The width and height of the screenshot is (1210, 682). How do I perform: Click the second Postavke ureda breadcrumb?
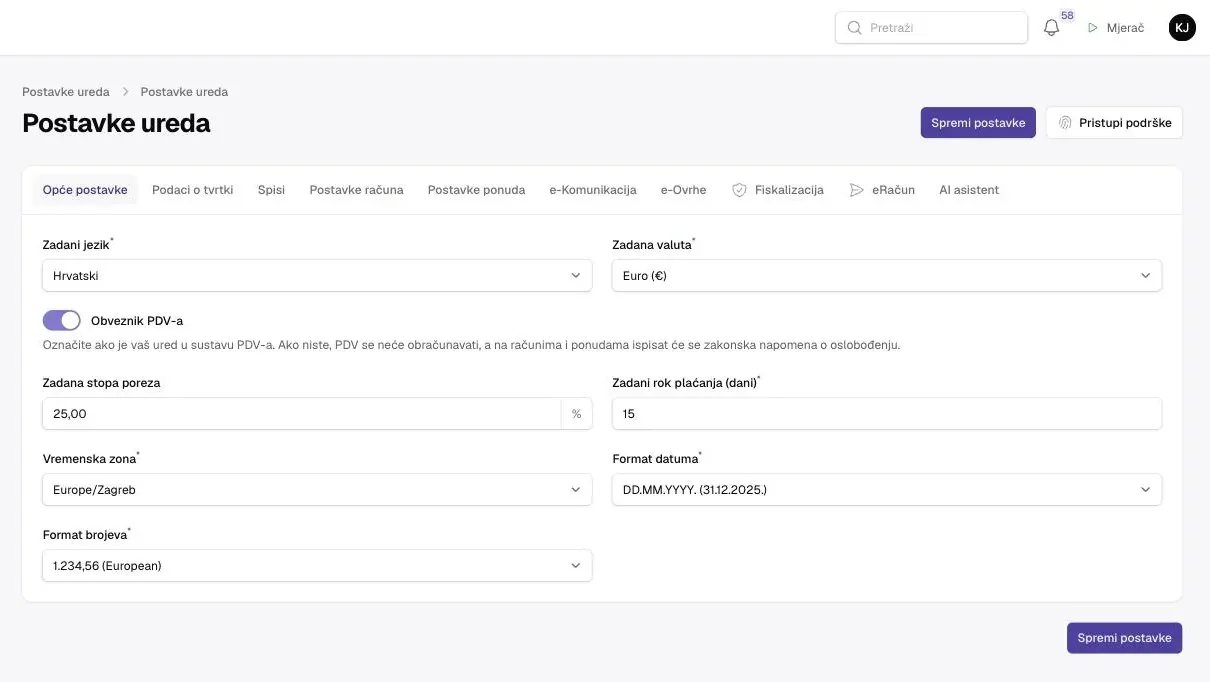(184, 92)
